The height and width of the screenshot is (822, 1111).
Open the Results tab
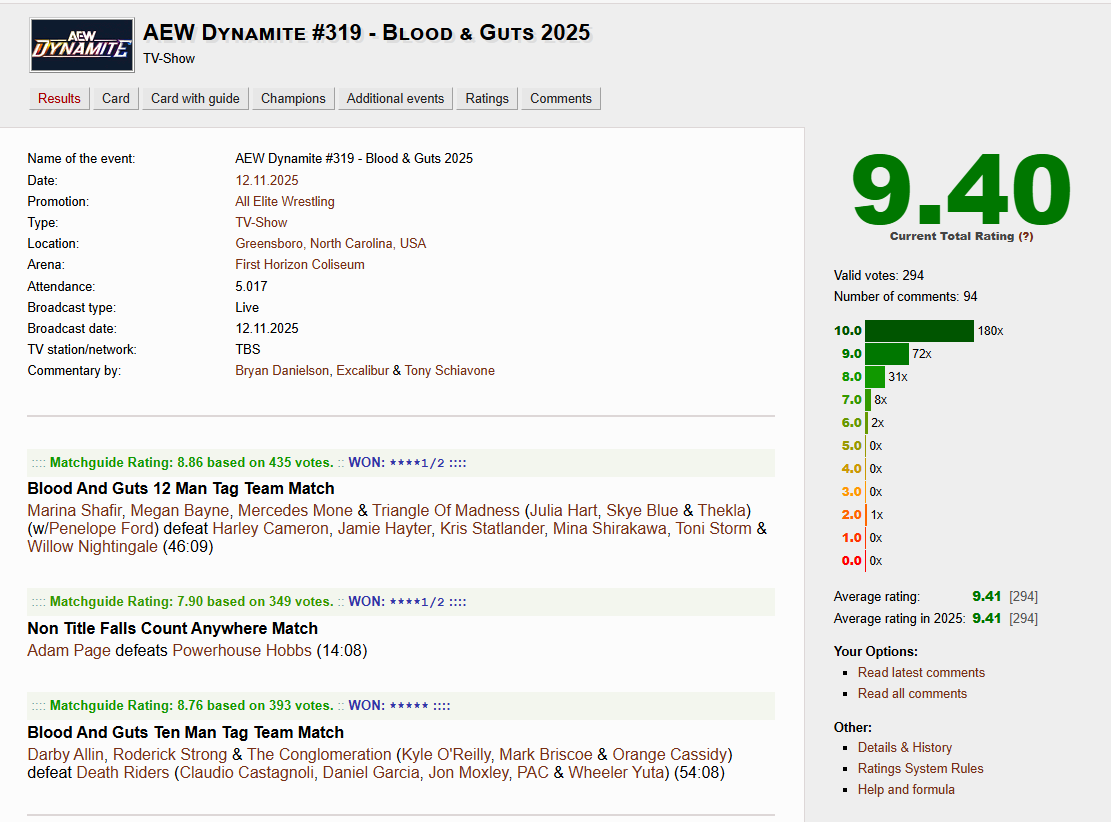[x=59, y=98]
